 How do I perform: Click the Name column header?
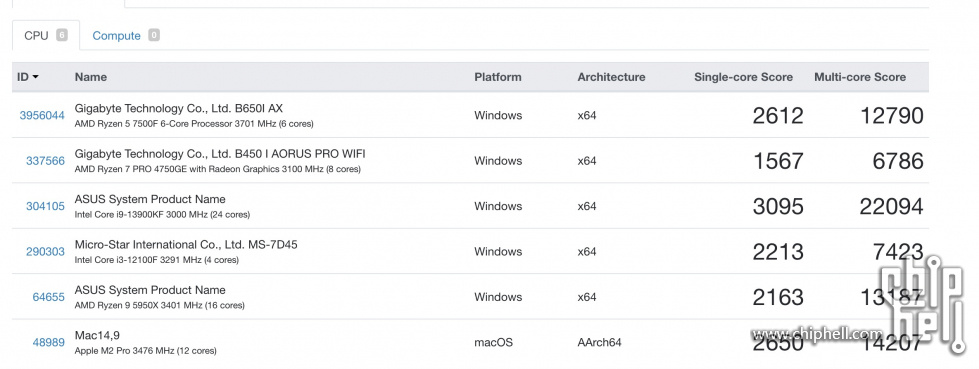91,77
